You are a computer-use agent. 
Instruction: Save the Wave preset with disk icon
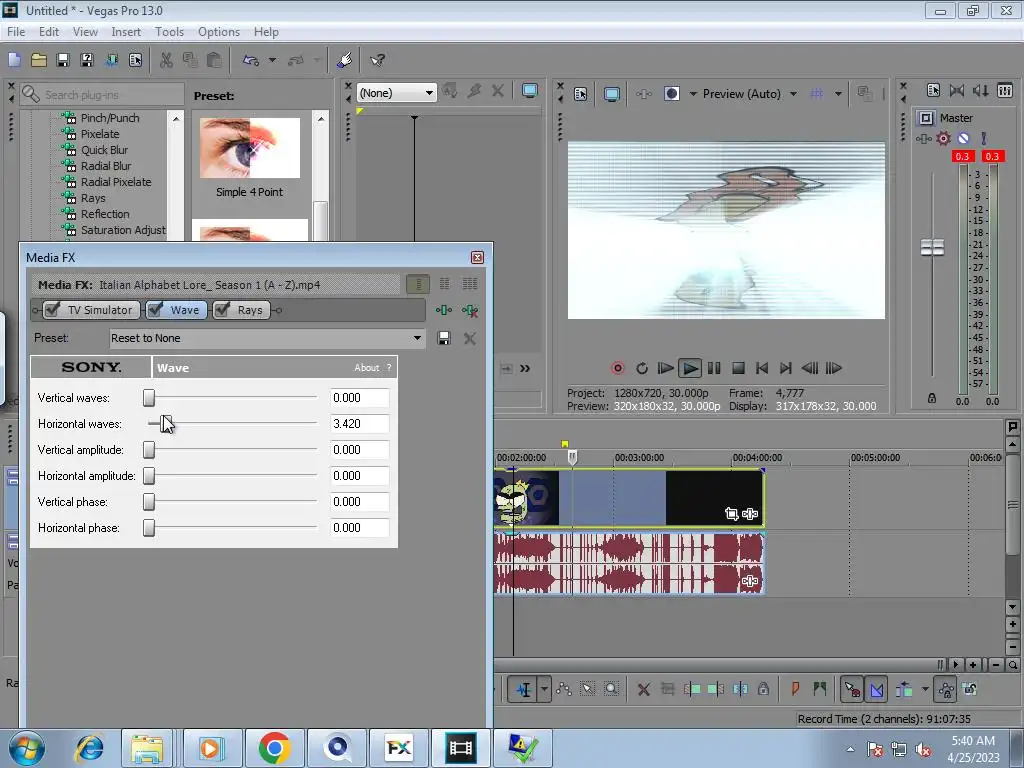tap(444, 338)
